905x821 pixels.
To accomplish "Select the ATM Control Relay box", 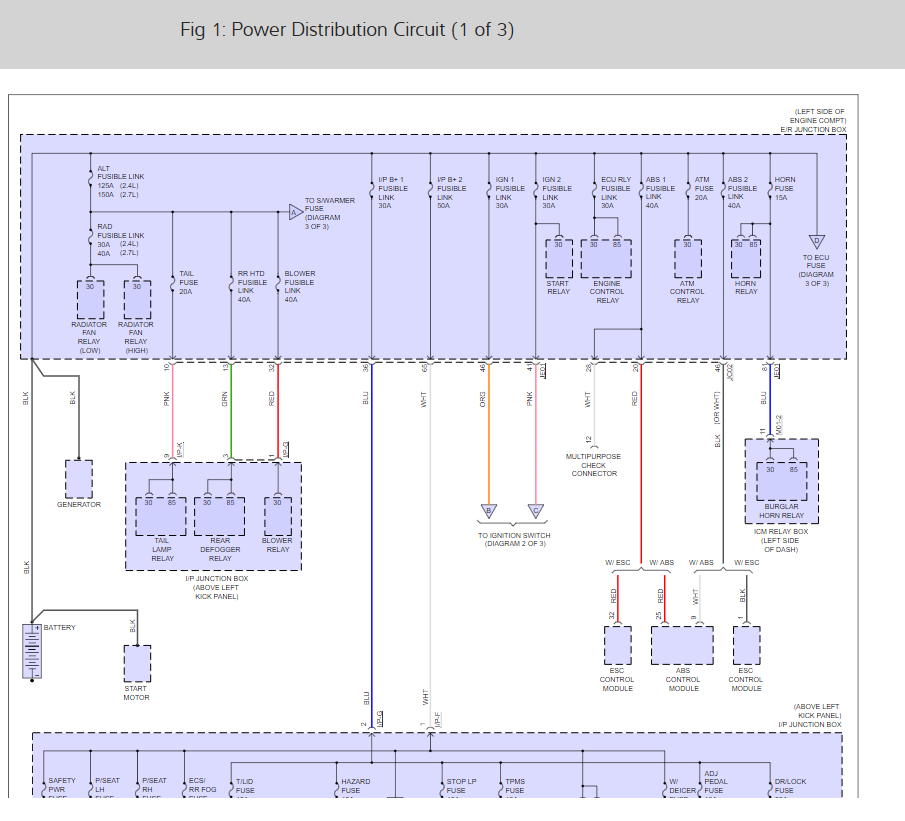I will click(687, 258).
